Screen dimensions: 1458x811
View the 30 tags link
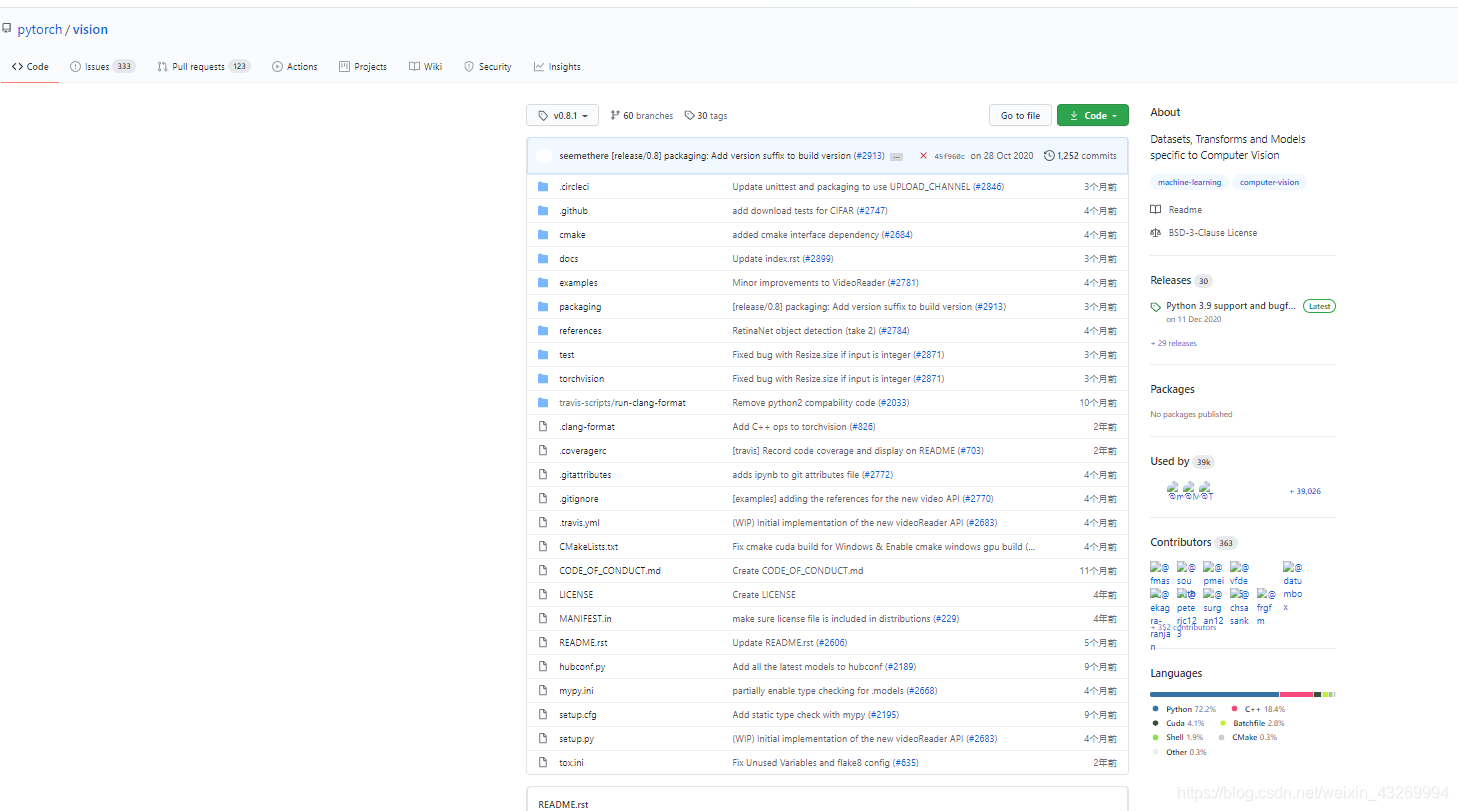point(706,116)
